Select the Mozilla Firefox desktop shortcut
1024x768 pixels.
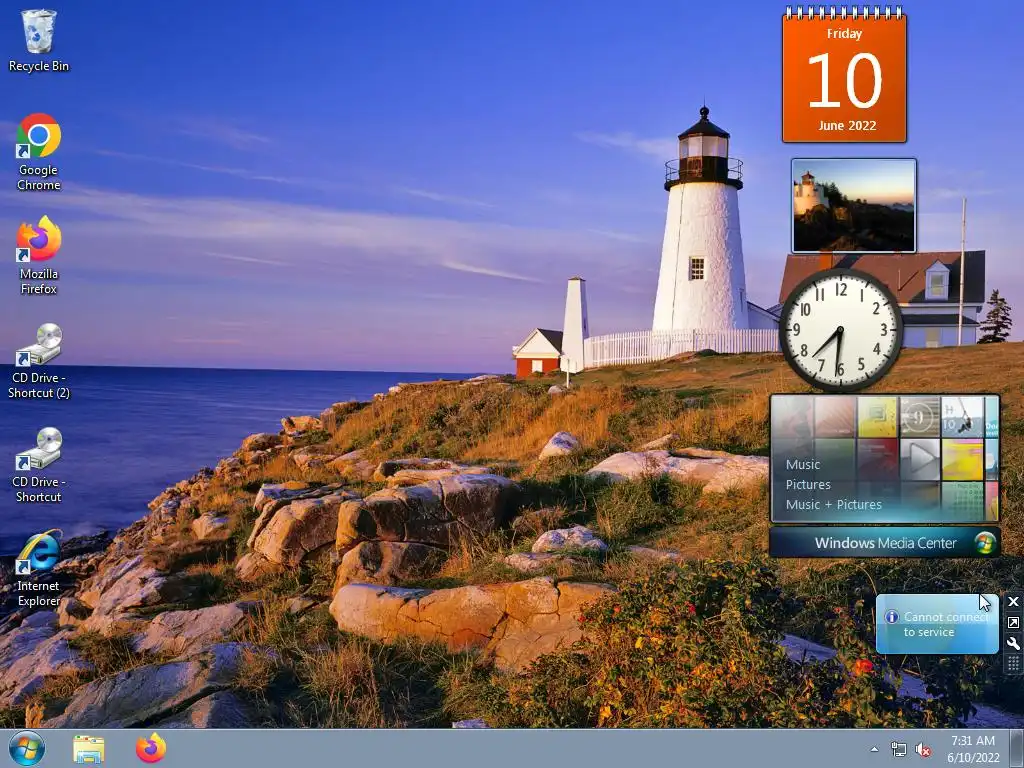(39, 255)
